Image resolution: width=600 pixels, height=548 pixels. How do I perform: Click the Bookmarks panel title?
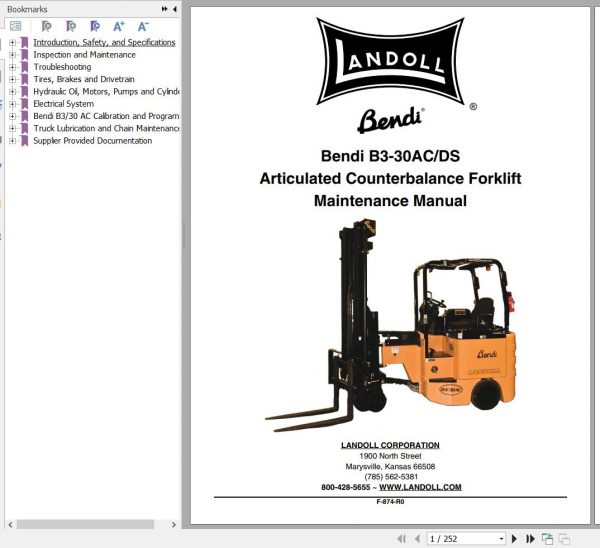pyautogui.click(x=27, y=9)
